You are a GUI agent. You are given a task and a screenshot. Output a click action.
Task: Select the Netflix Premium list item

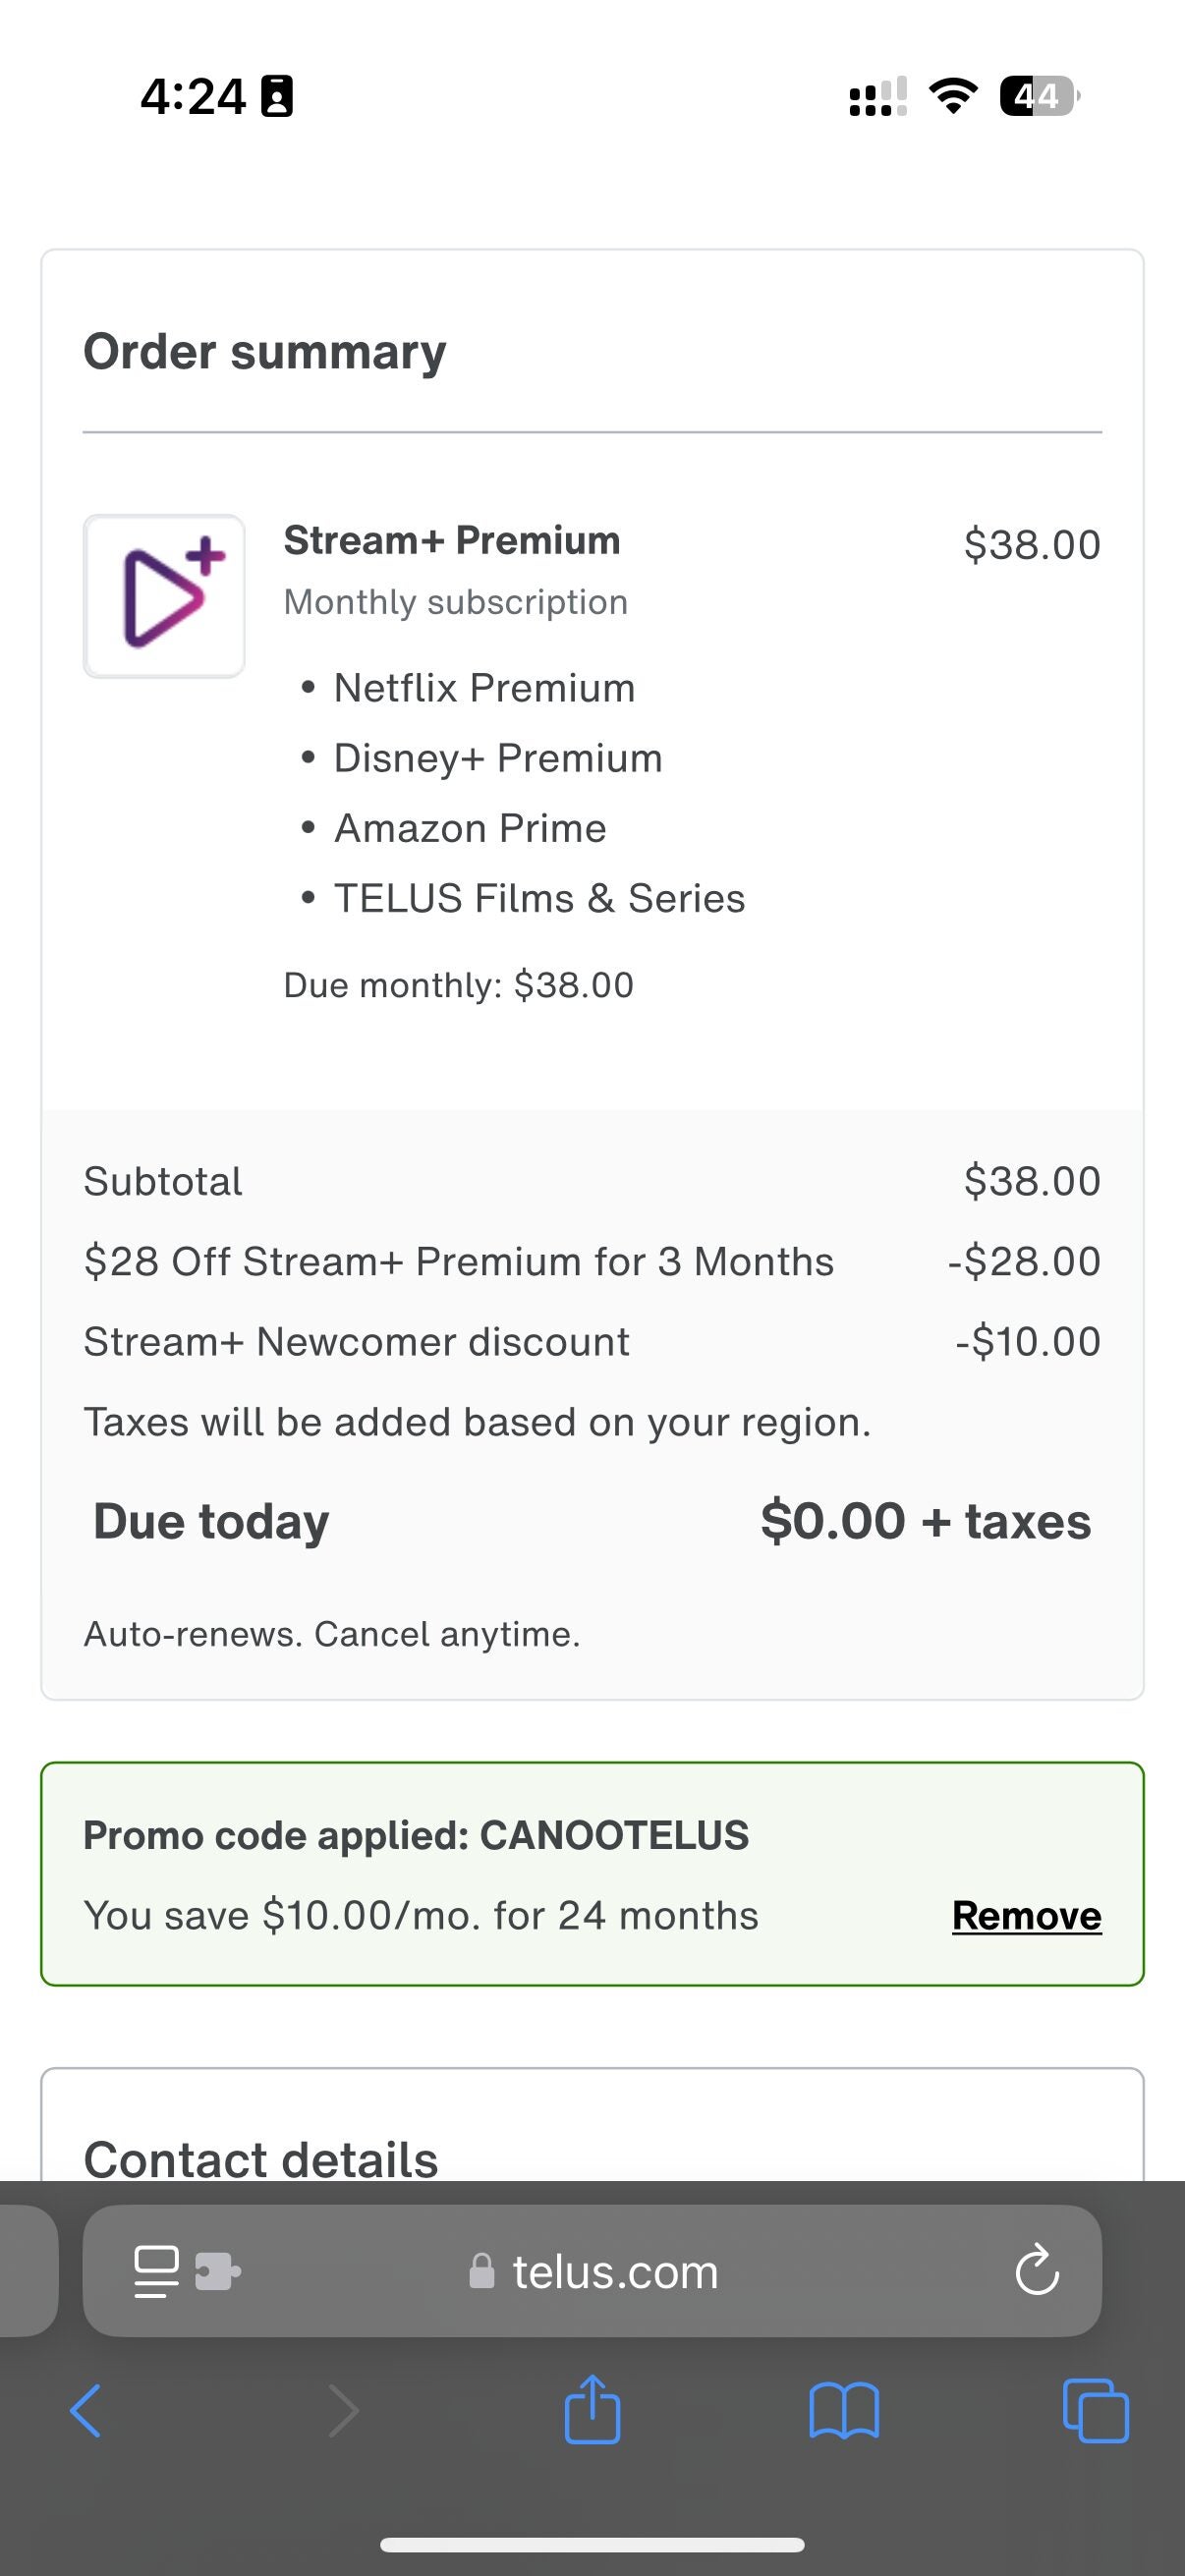click(484, 687)
